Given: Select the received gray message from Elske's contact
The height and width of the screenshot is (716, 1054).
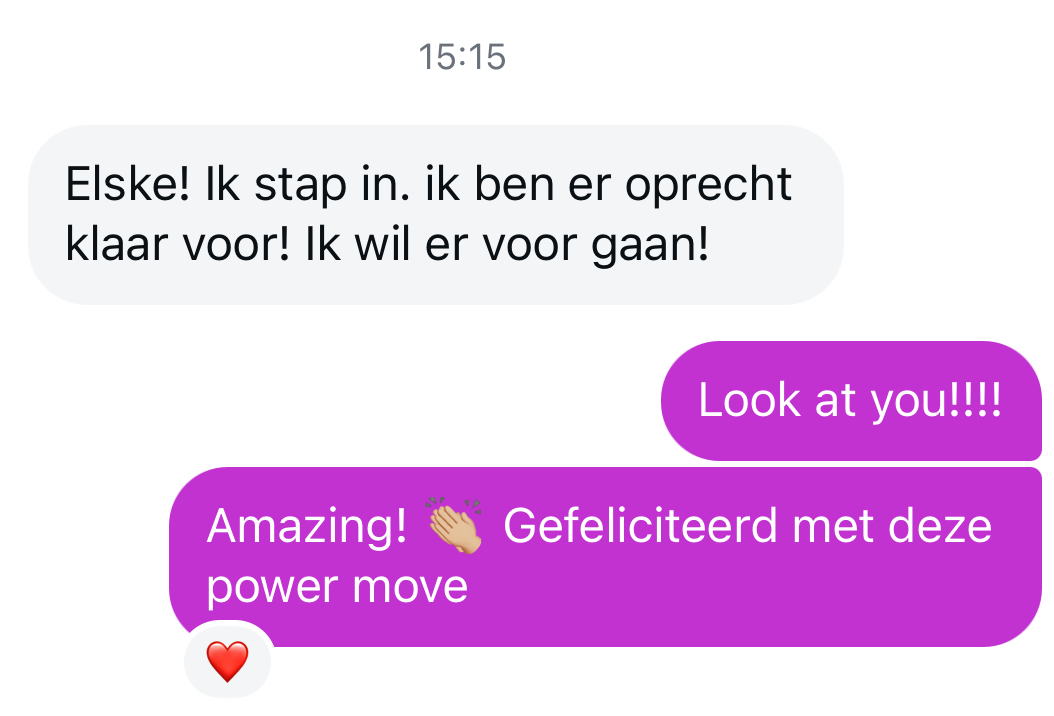Looking at the screenshot, I should click(436, 215).
